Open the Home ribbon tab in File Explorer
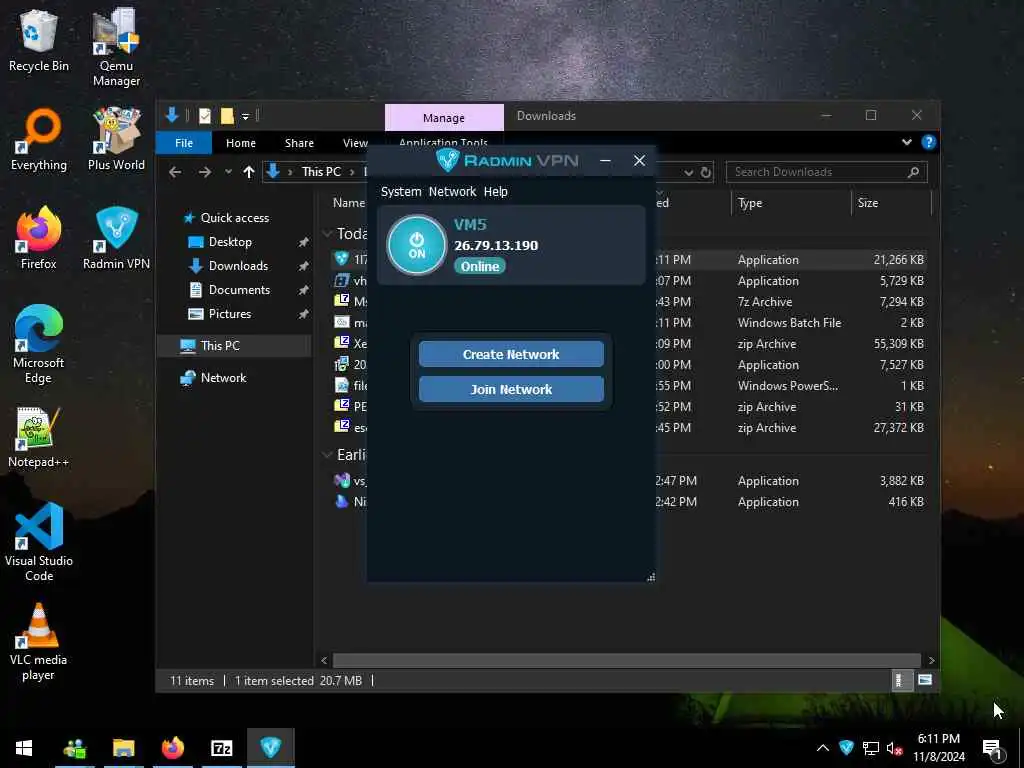The width and height of the screenshot is (1024, 768). (x=240, y=142)
